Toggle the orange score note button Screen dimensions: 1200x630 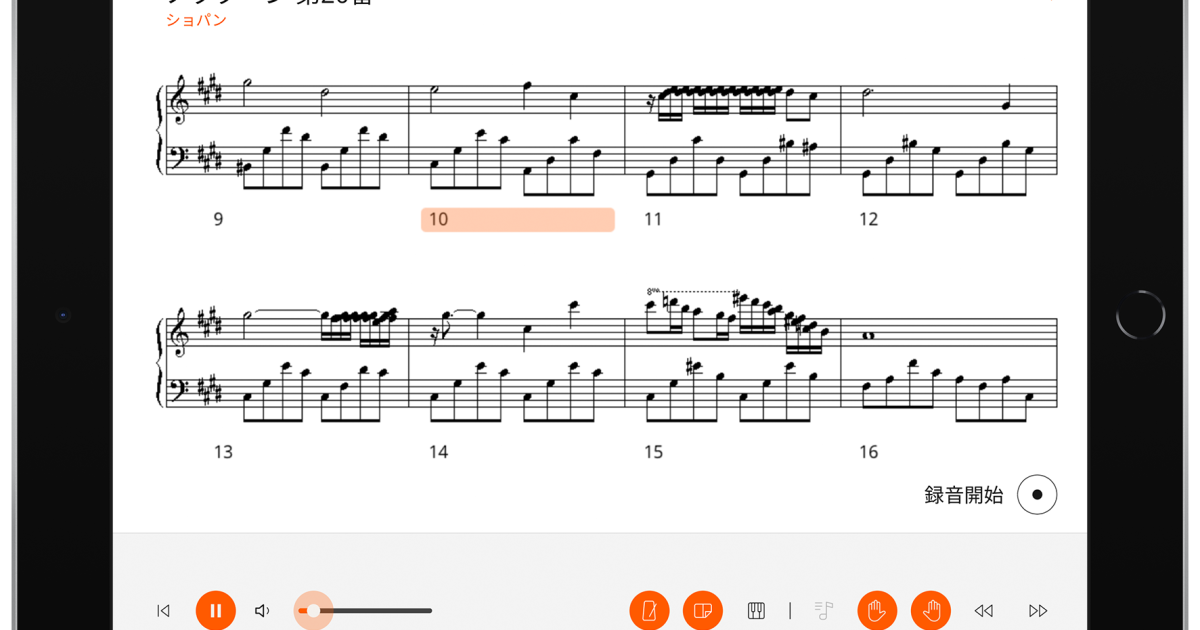tap(703, 610)
